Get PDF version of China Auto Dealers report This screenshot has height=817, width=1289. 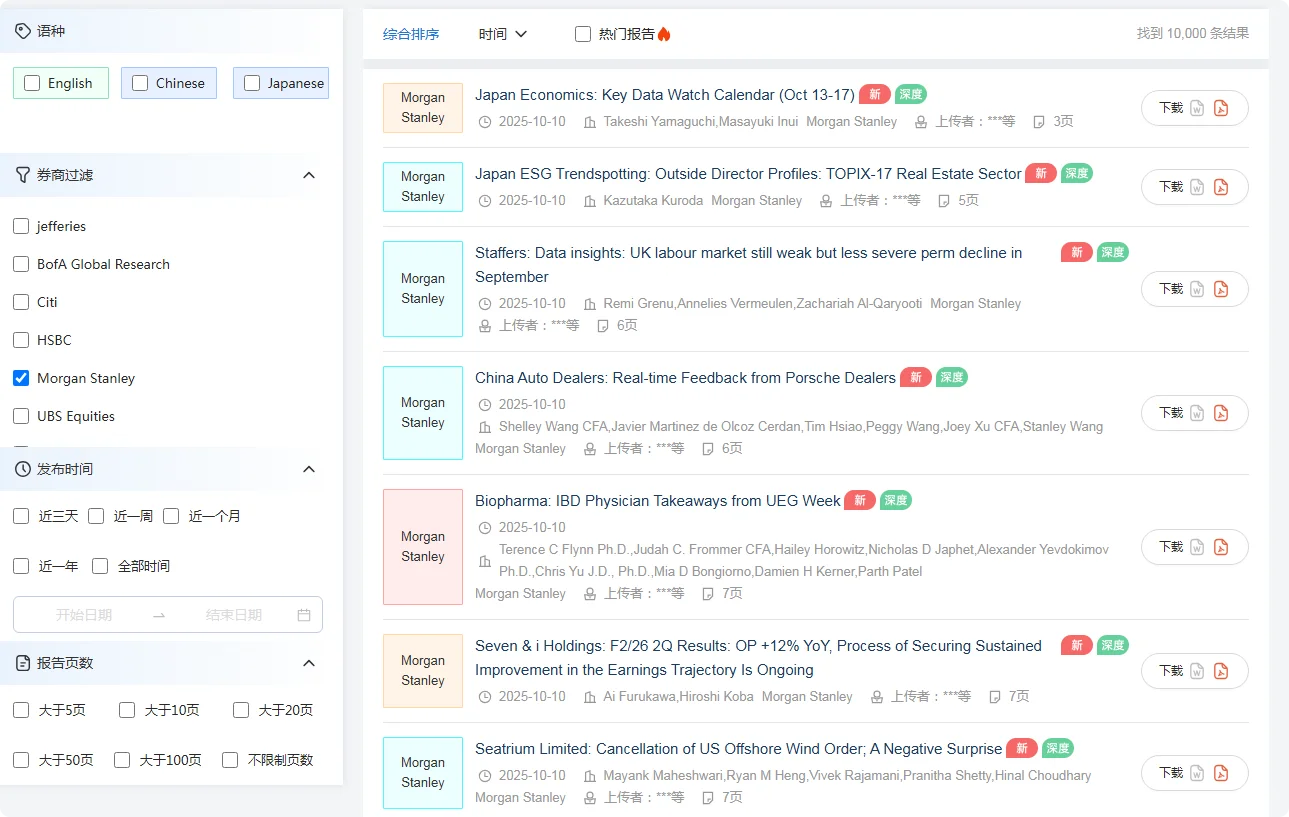(x=1221, y=413)
